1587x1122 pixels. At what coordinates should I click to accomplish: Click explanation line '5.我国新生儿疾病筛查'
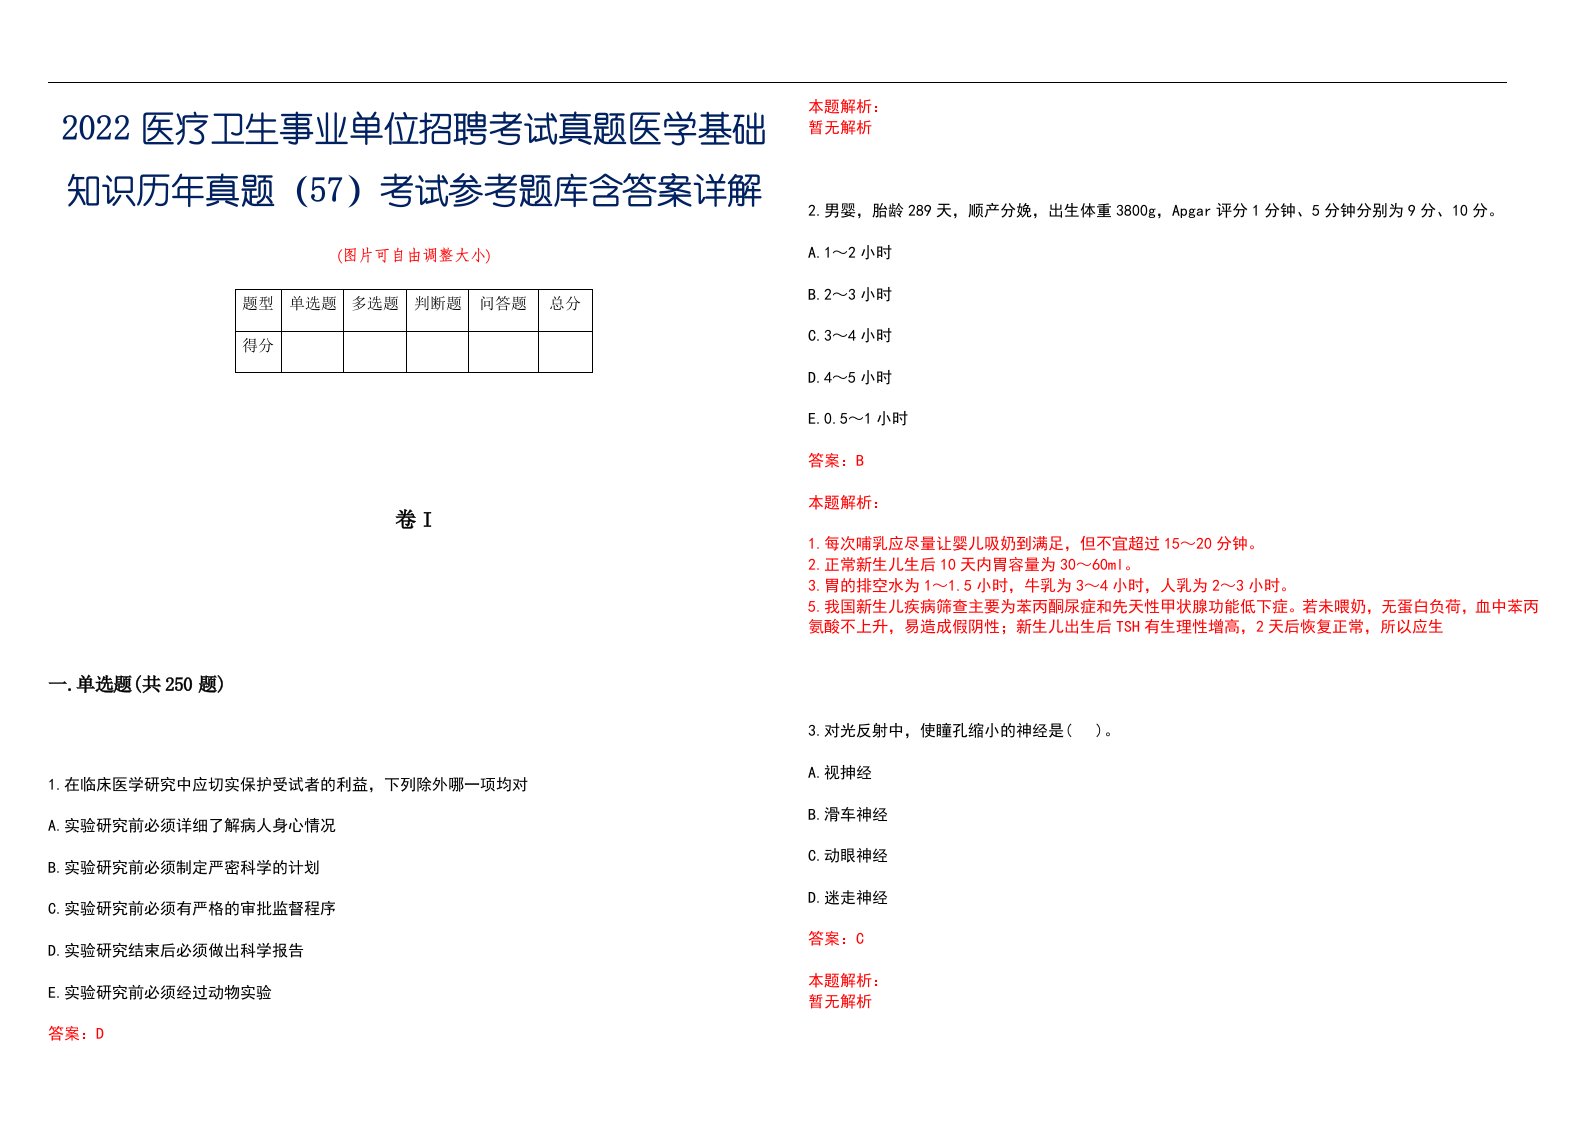click(x=1174, y=607)
